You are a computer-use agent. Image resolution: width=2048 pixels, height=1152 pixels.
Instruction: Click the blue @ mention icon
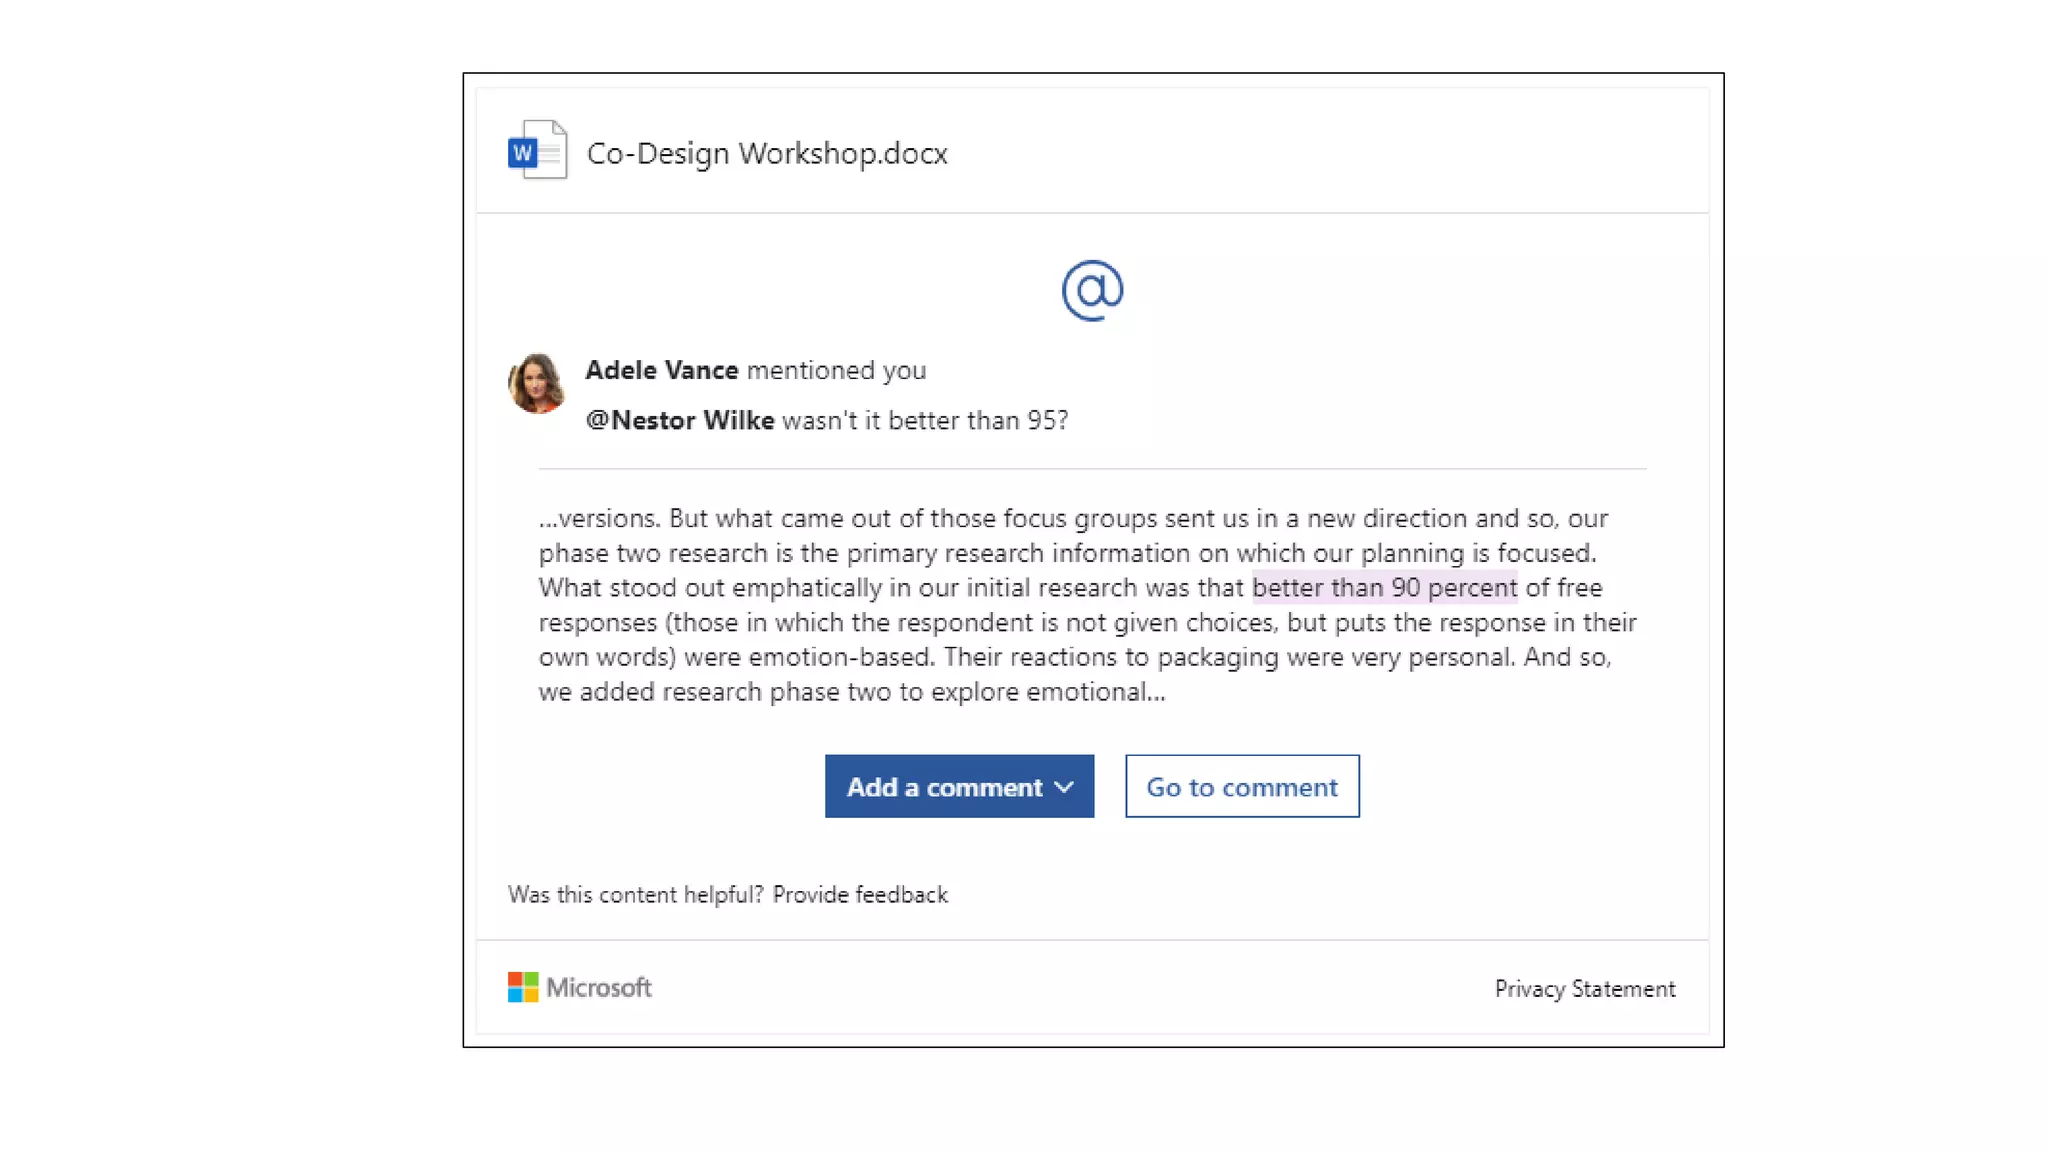1092,290
